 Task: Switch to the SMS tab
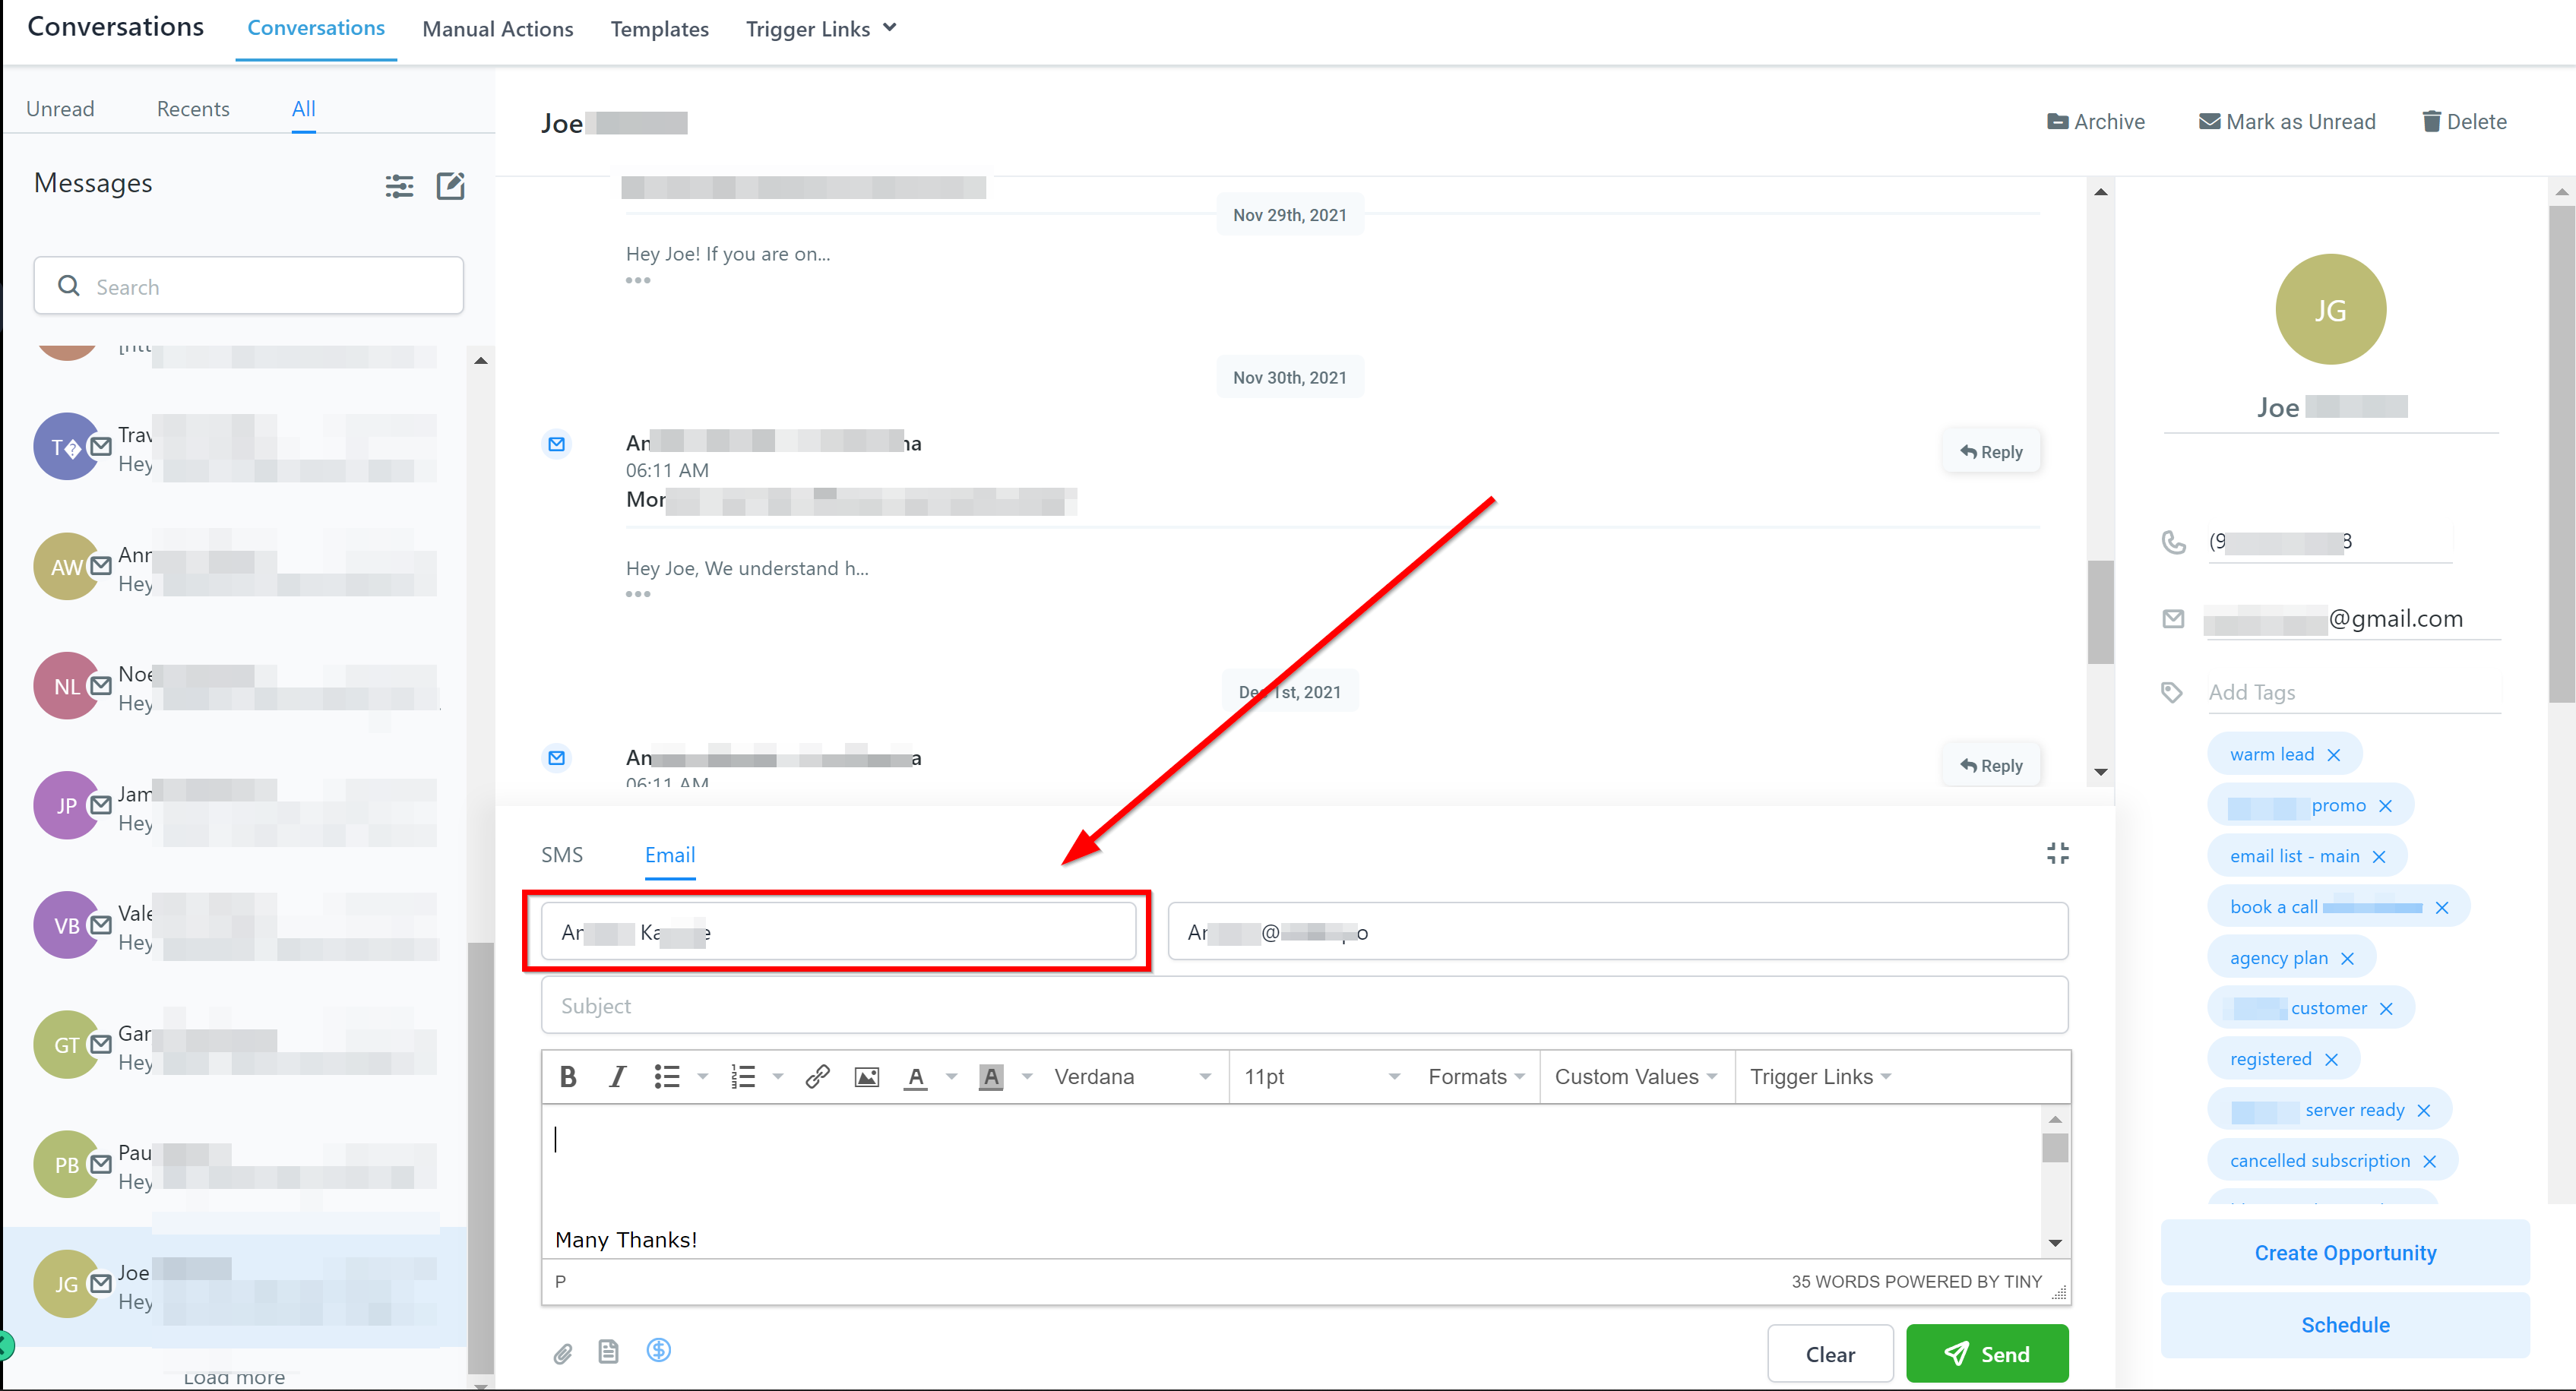(561, 854)
